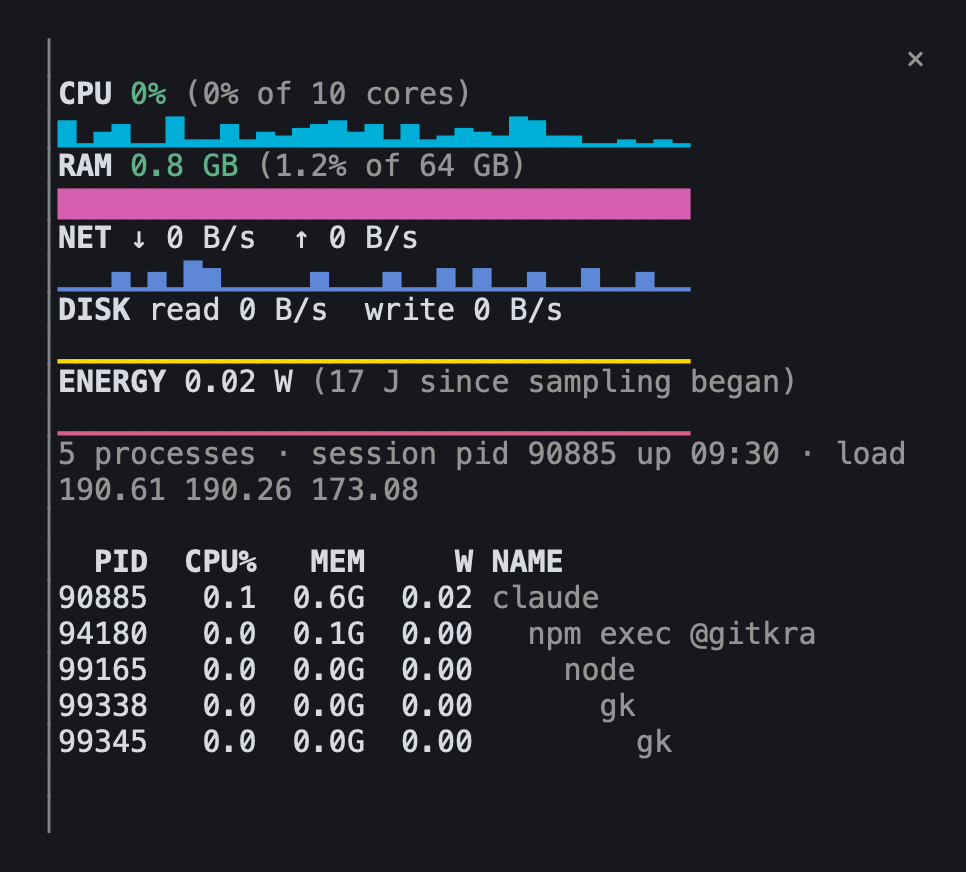Select the 'npm exec @gitkra' process name
Screen dimensions: 966x872
tap(672, 635)
